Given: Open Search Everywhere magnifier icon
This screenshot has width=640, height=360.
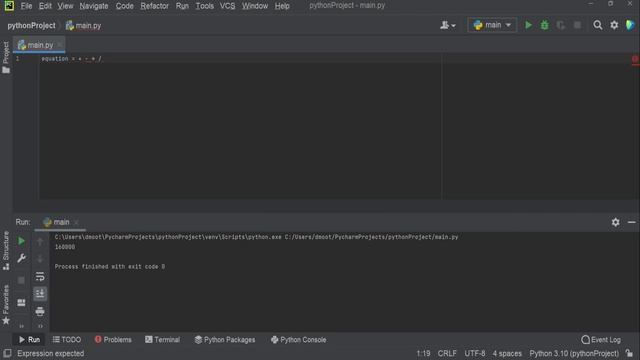Looking at the screenshot, I should click(x=598, y=25).
